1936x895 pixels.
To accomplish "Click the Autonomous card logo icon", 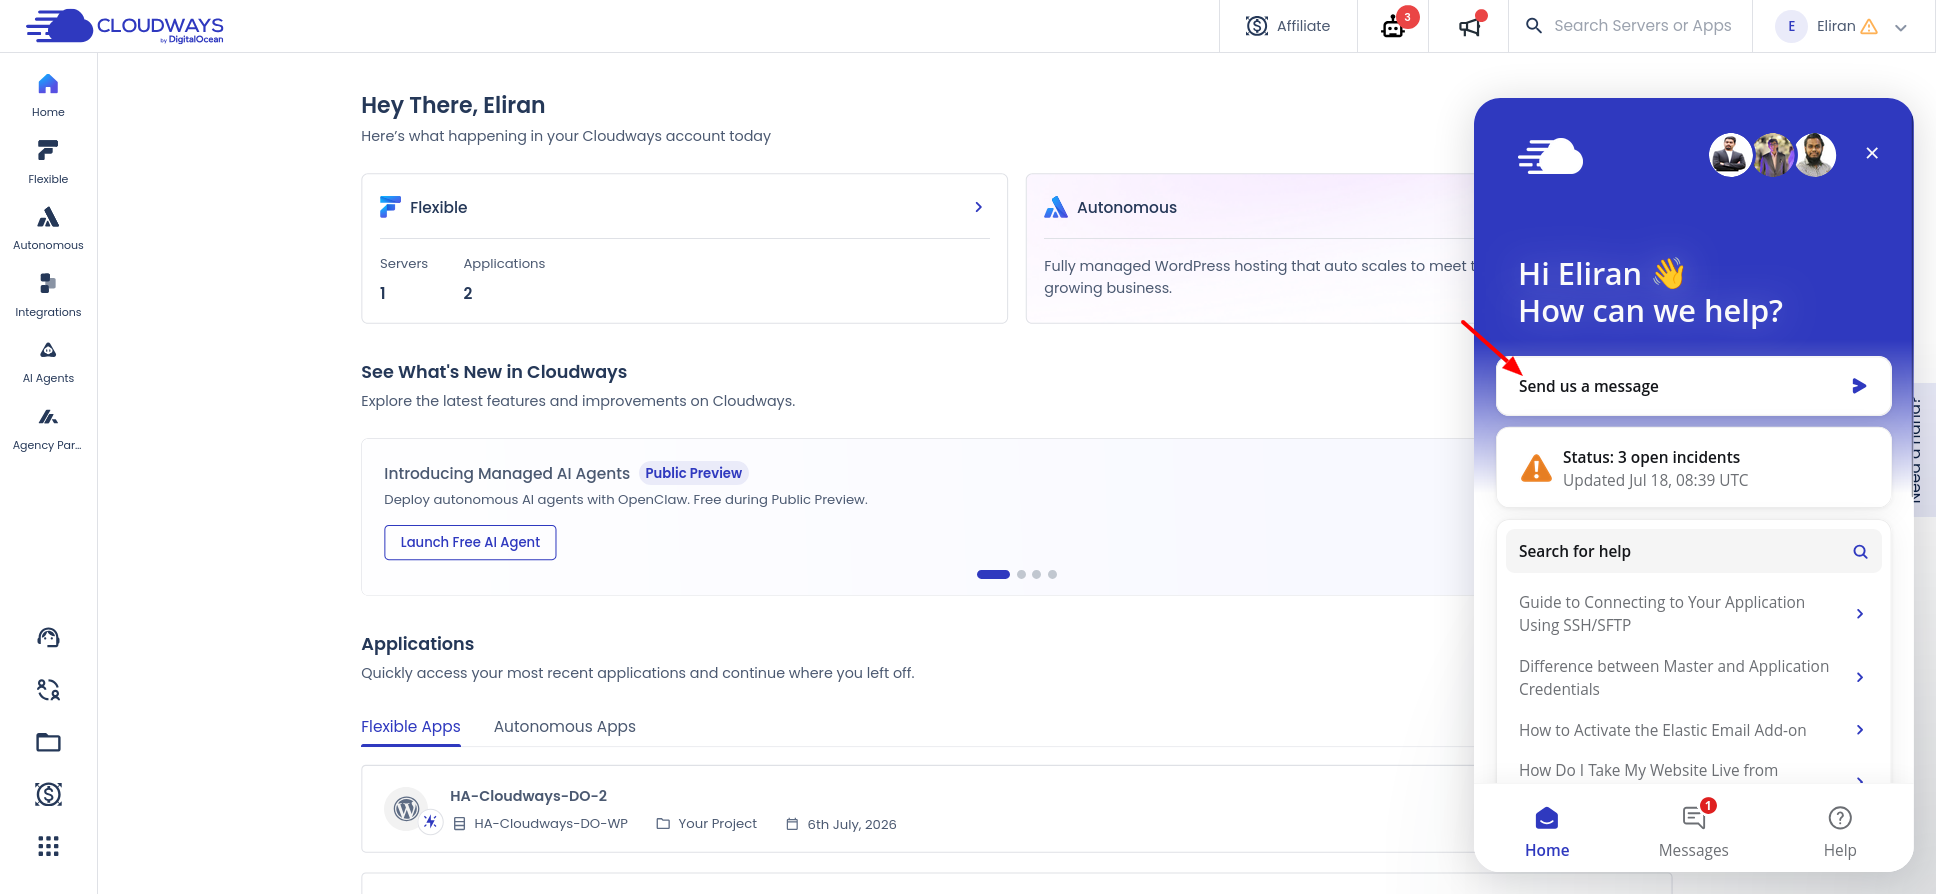I will (x=1056, y=207).
